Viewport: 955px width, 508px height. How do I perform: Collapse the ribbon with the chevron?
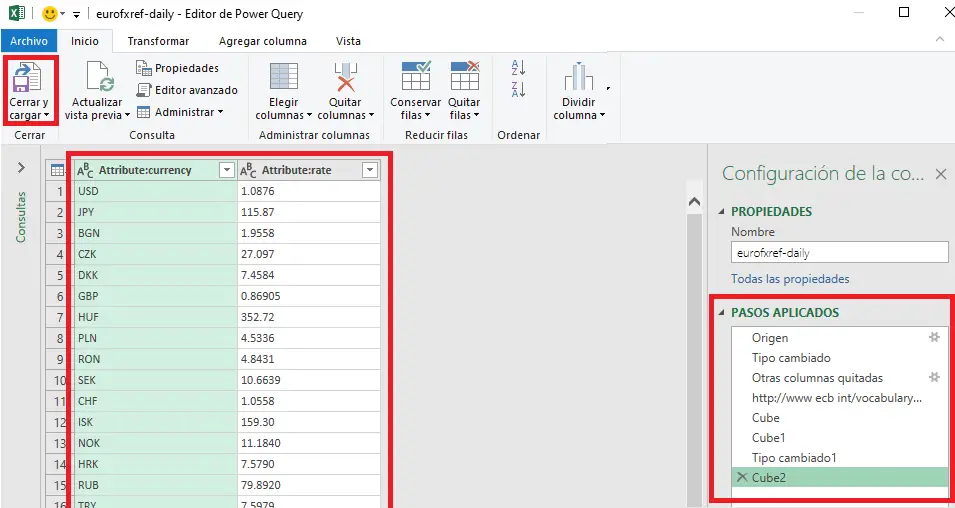[940, 40]
